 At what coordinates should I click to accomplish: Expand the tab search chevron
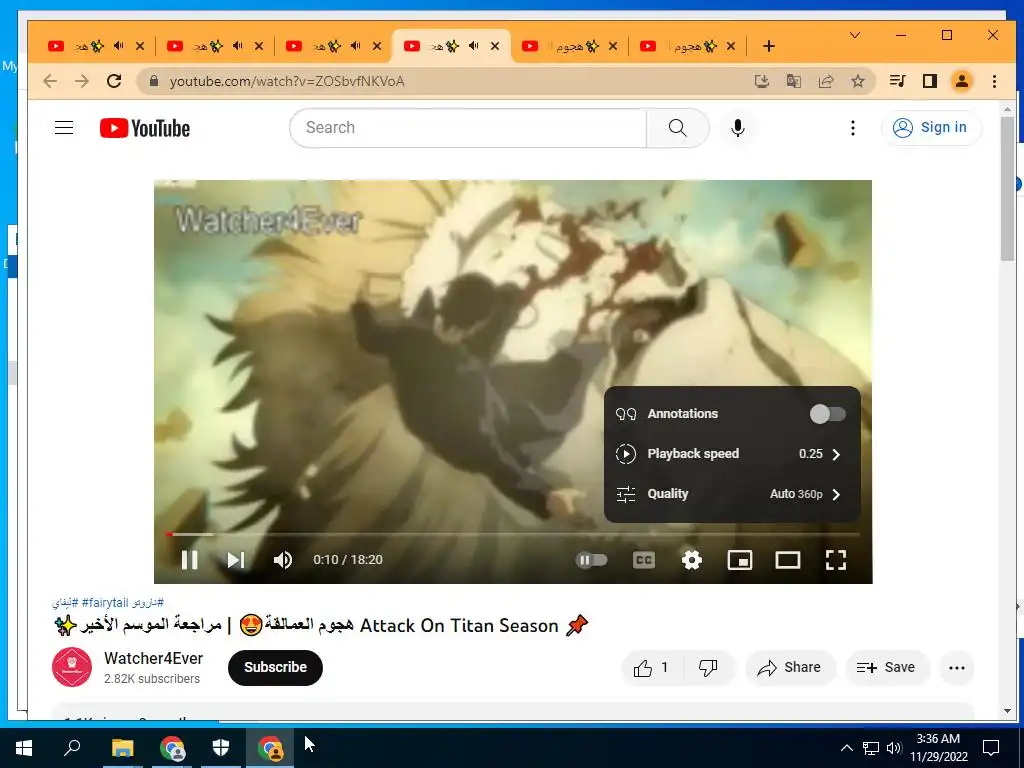[855, 35]
